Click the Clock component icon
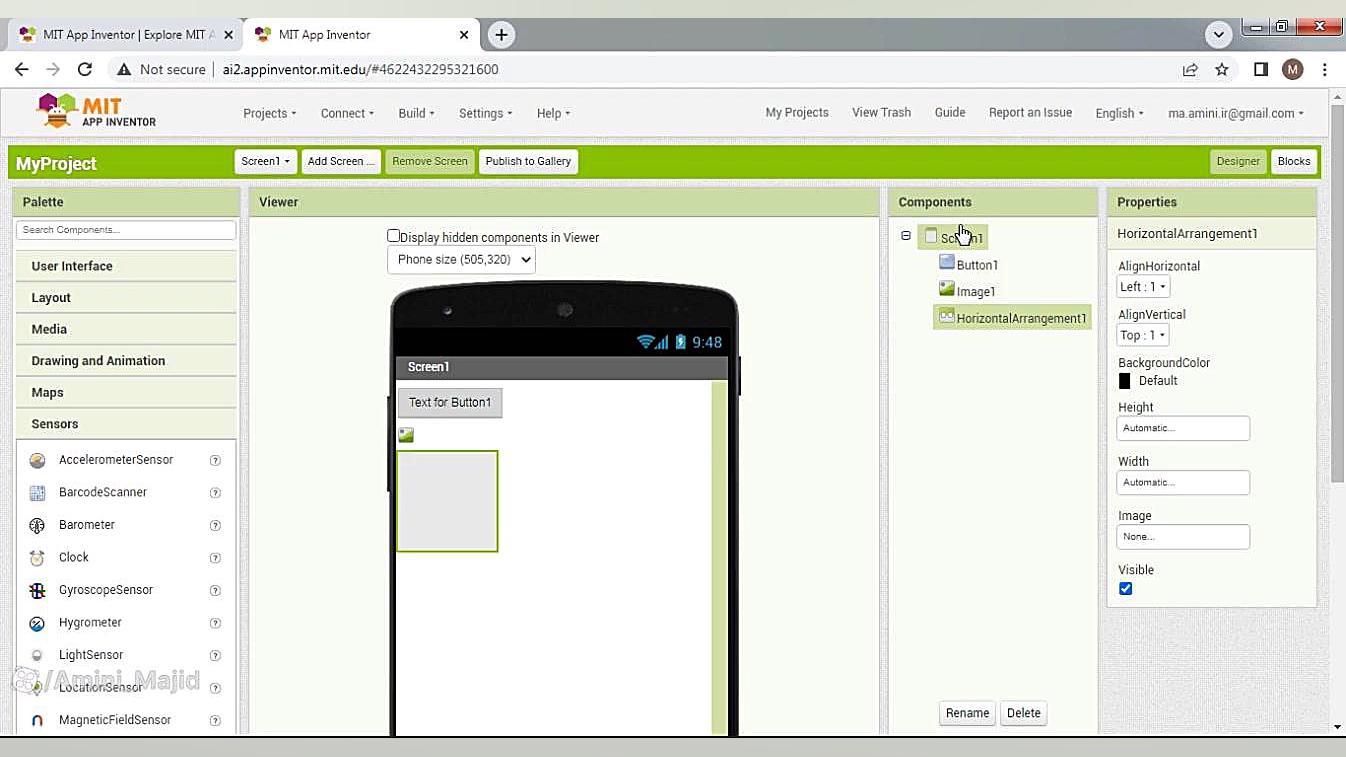The width and height of the screenshot is (1346, 757). pyautogui.click(x=37, y=558)
